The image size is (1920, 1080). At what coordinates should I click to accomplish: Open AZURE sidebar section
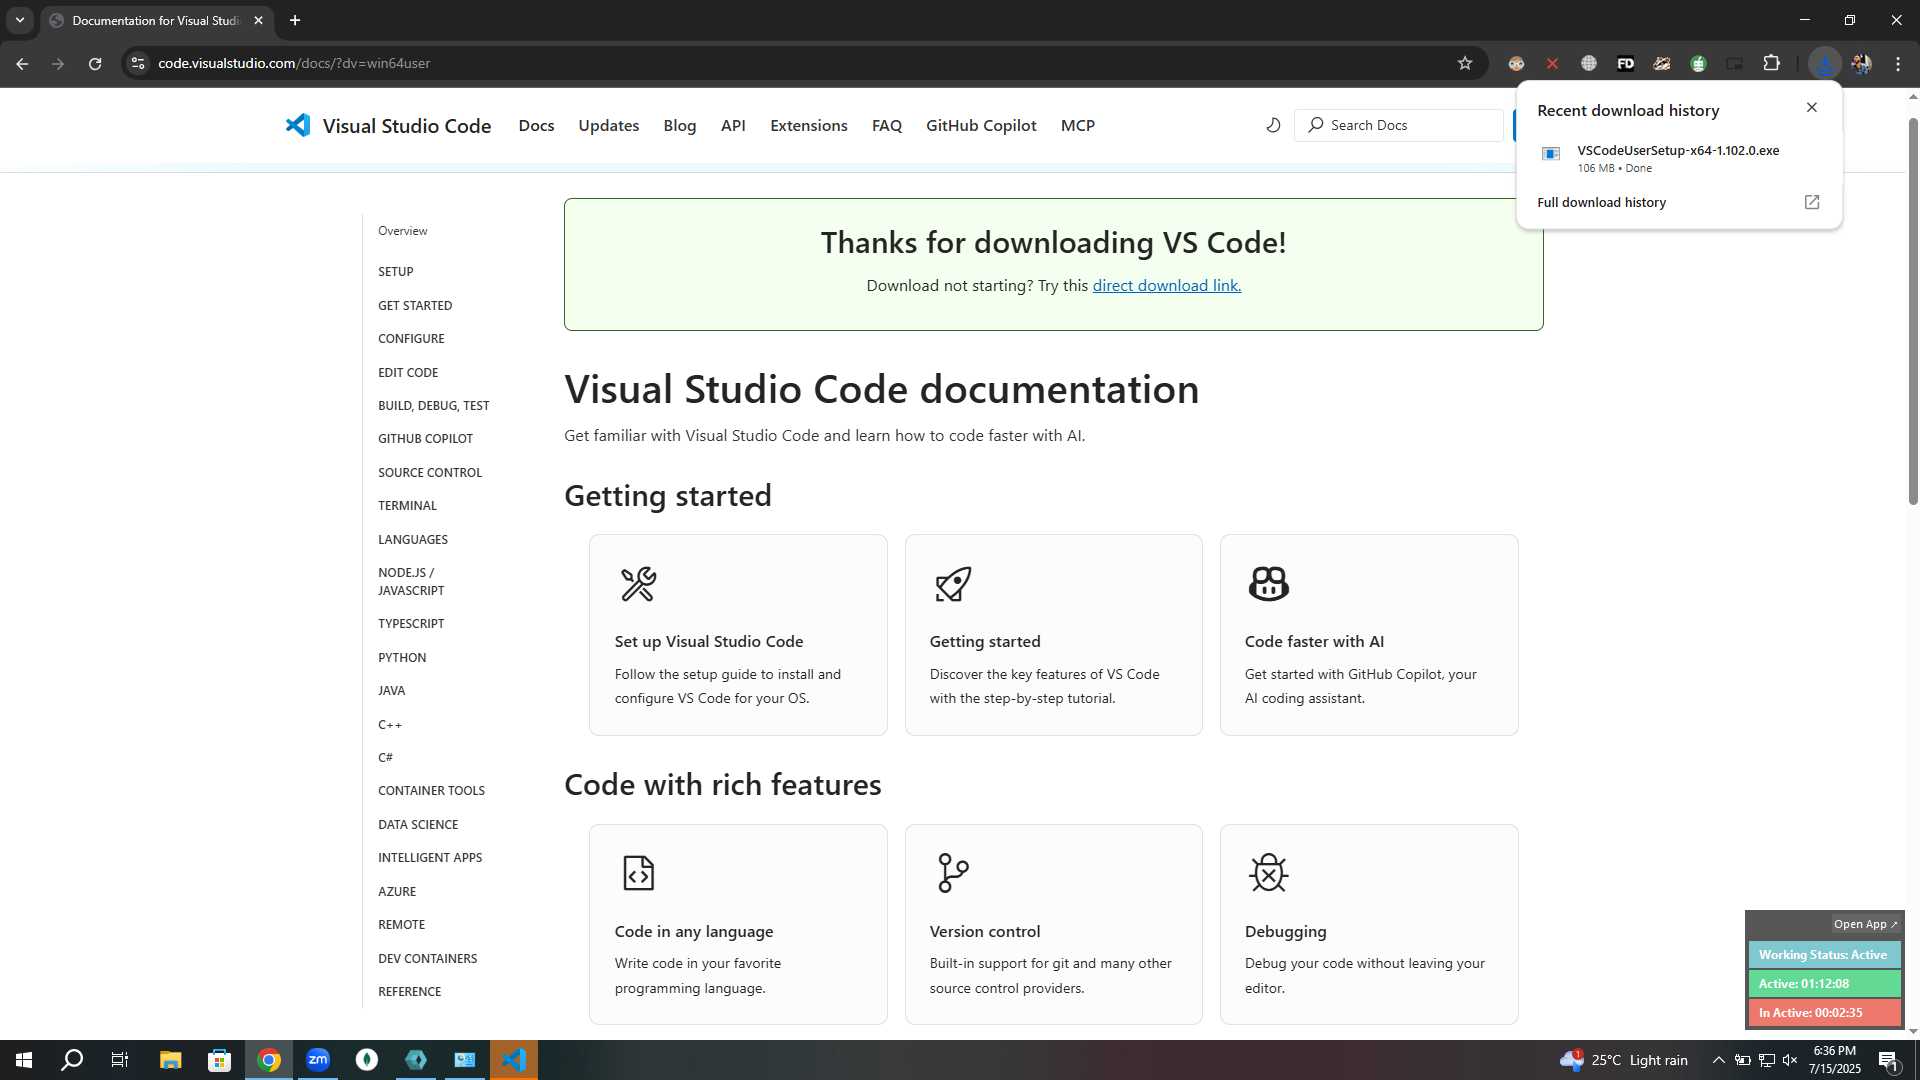pos(397,892)
